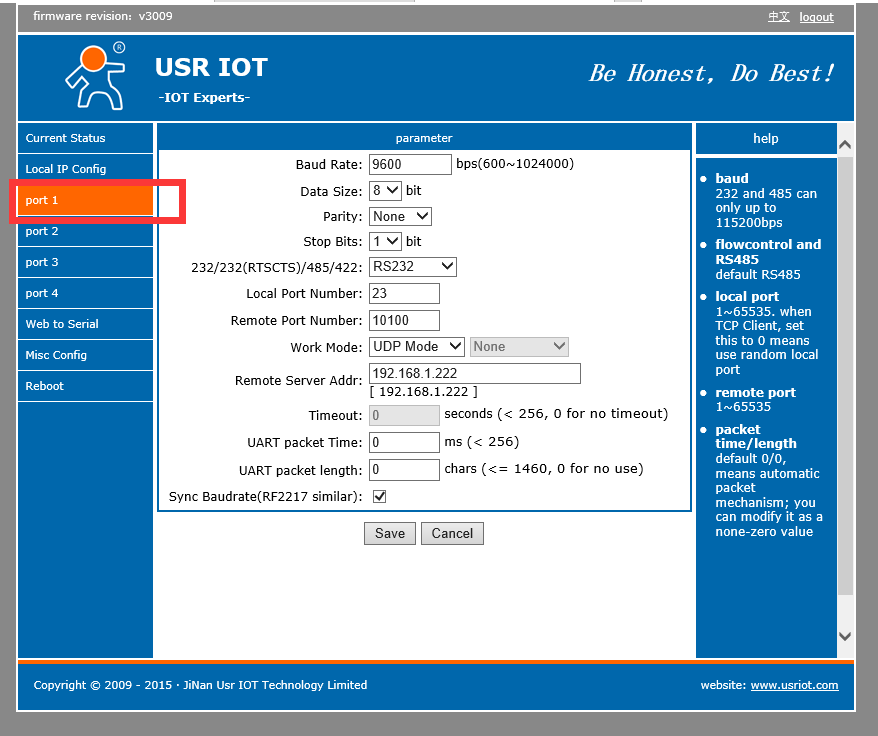Select the RS232 interface type dropdown
Screen dimensions: 878x736
click(412, 266)
